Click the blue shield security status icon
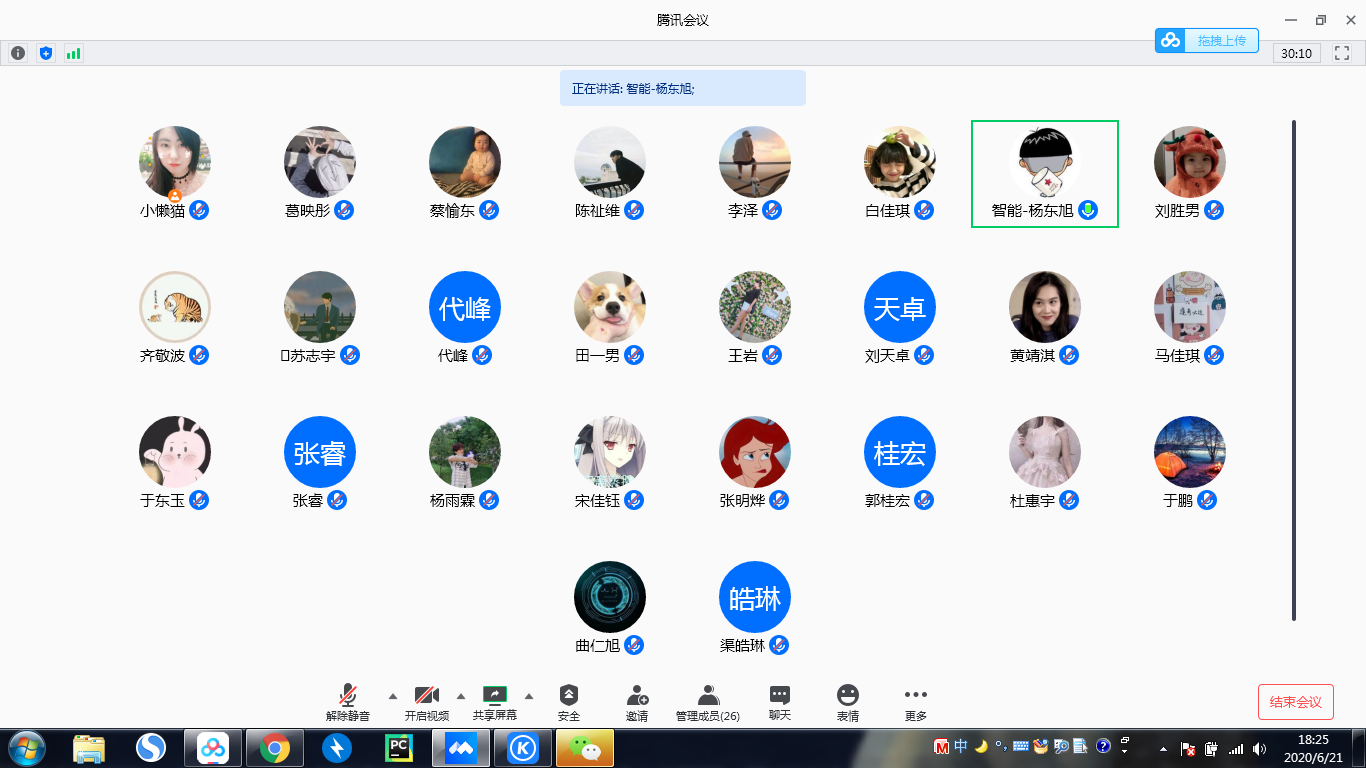 click(45, 53)
